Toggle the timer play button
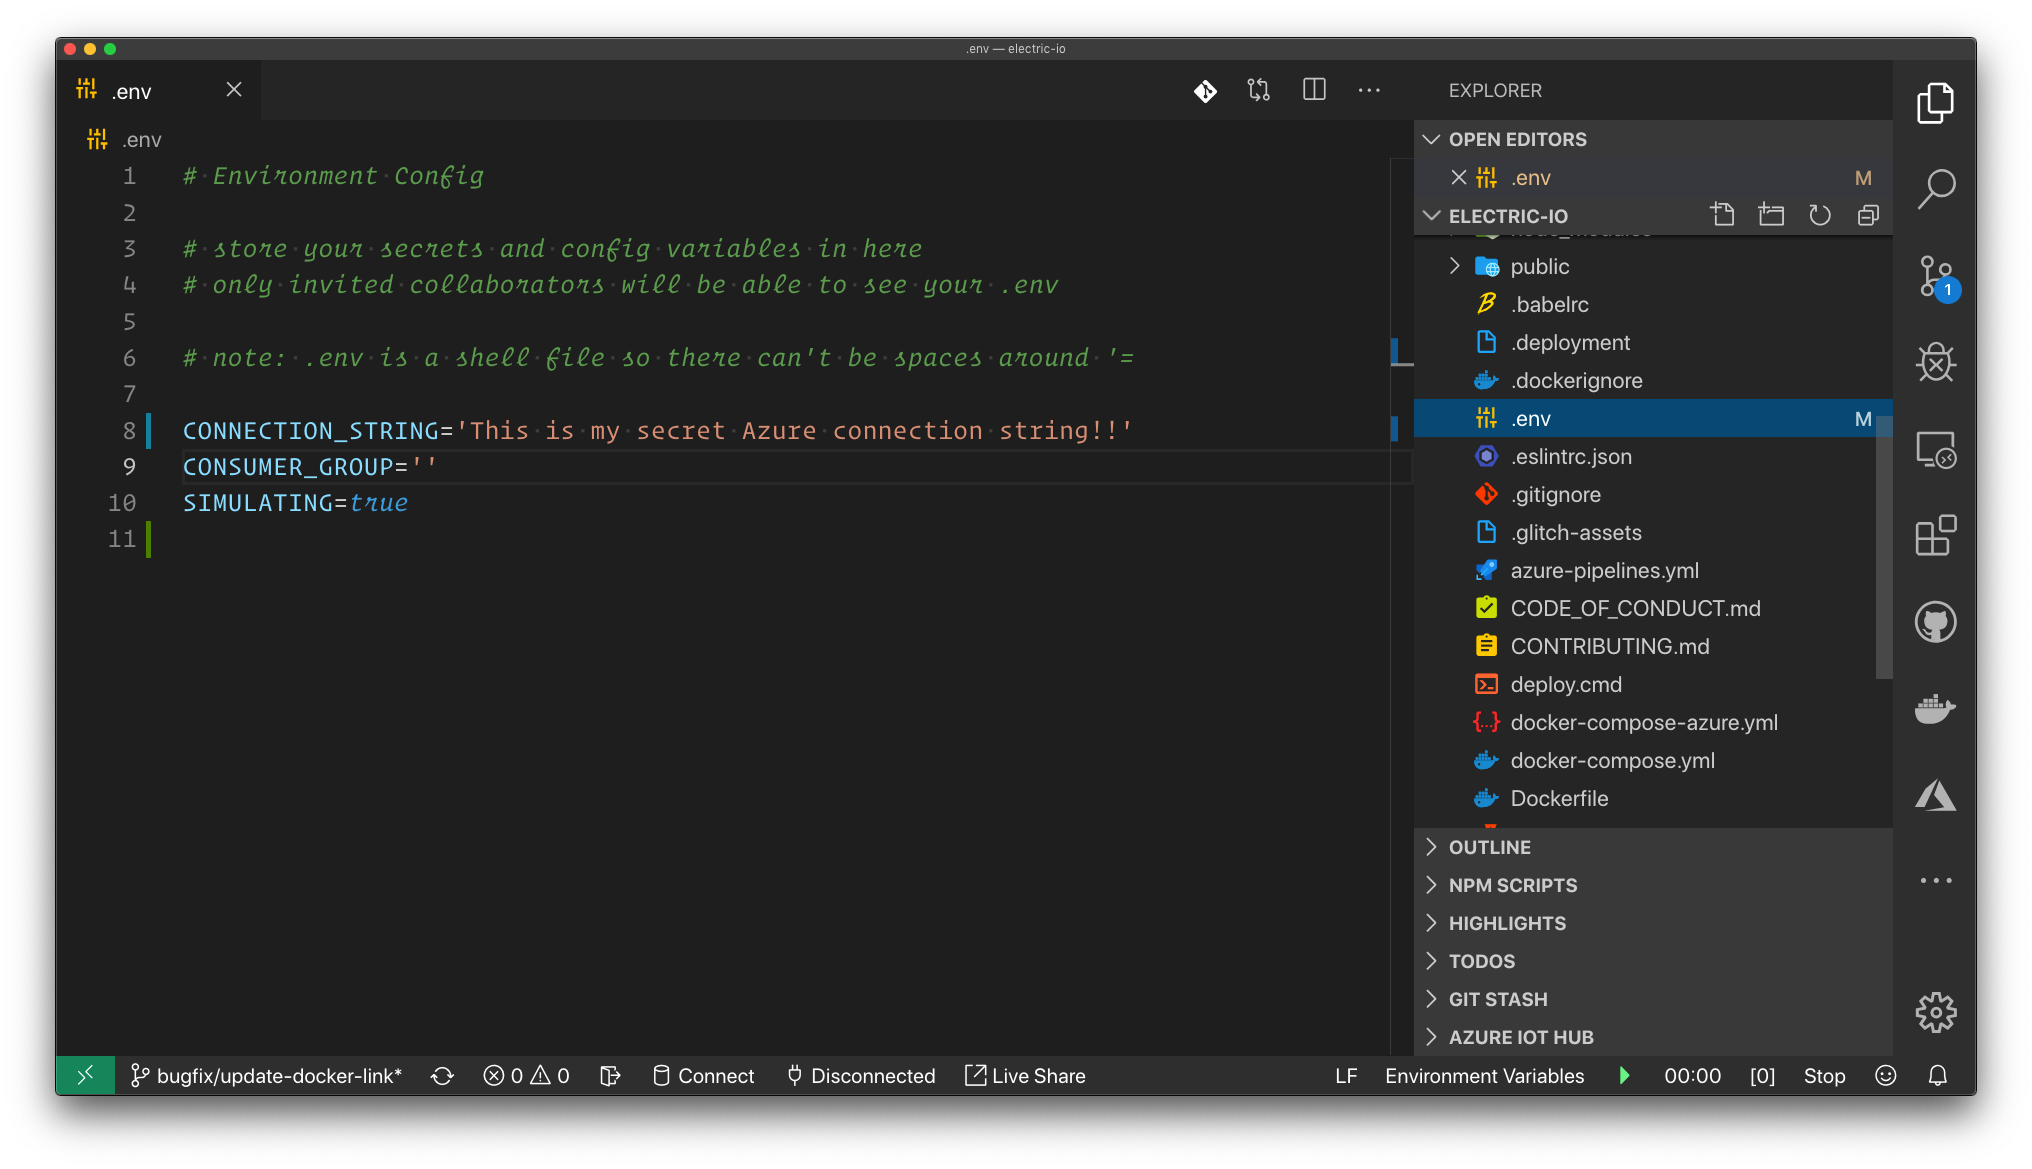The width and height of the screenshot is (2032, 1169). (x=1624, y=1076)
